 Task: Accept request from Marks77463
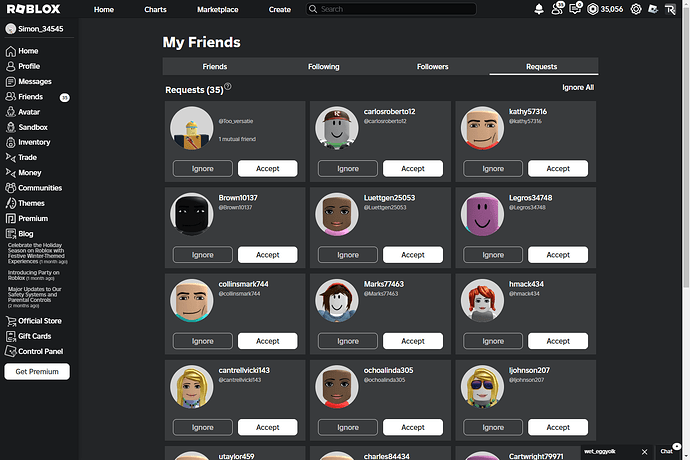click(413, 341)
